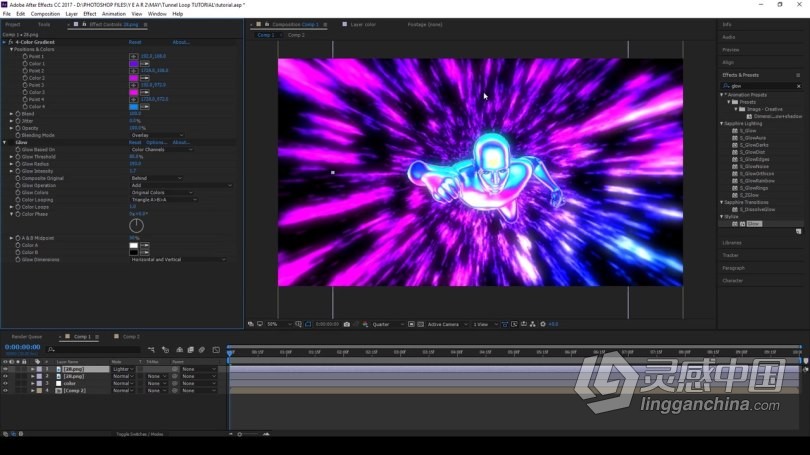
Task: Select the S_GlowRainbow effect preset
Action: coord(757,181)
